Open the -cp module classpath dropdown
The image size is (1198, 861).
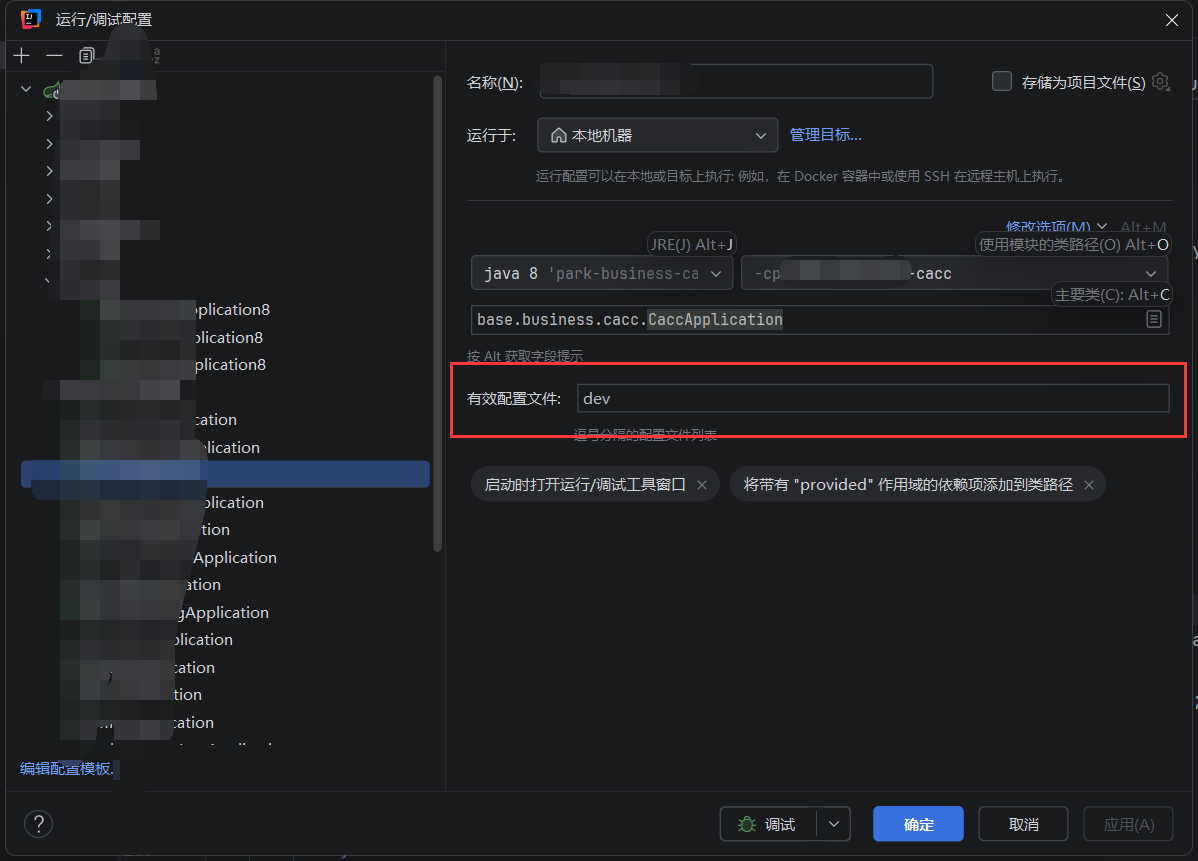(x=954, y=274)
